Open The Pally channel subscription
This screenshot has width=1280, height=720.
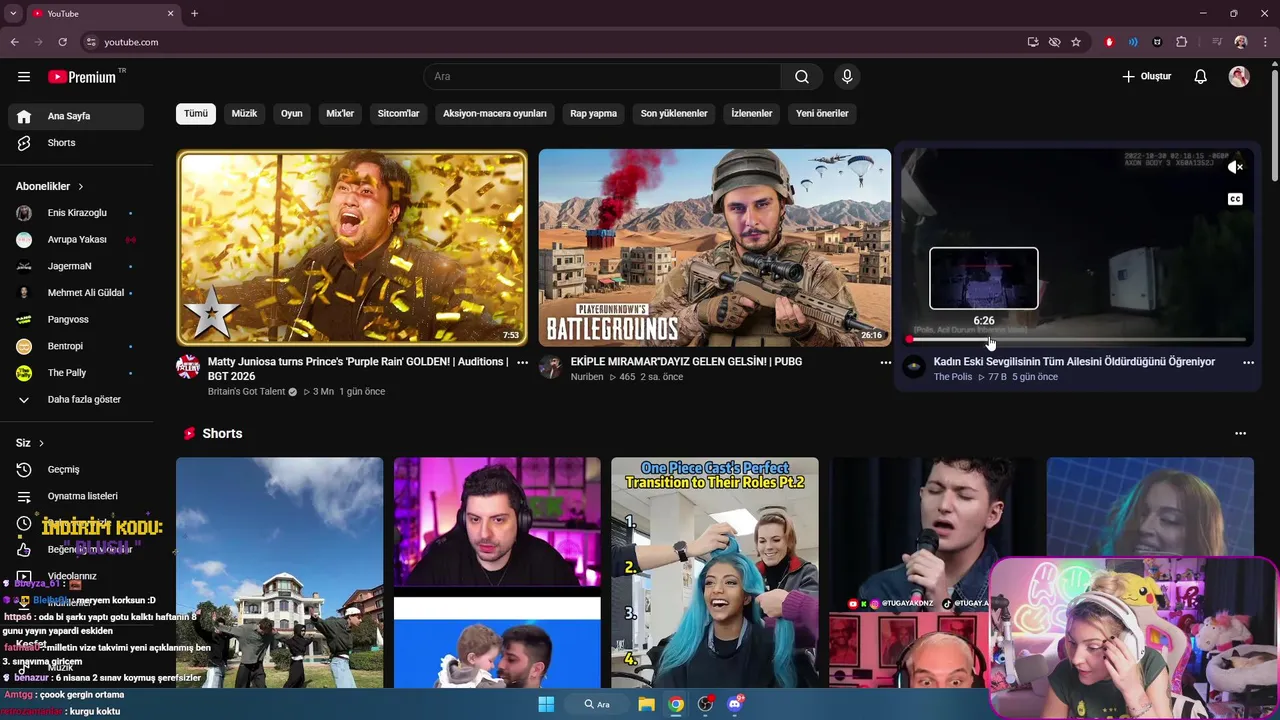76,373
